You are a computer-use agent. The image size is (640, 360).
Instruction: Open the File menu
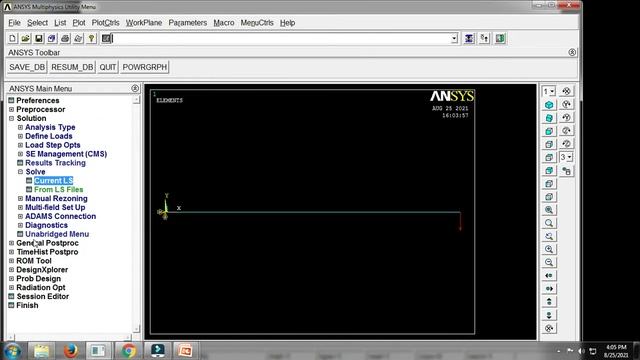pos(14,23)
